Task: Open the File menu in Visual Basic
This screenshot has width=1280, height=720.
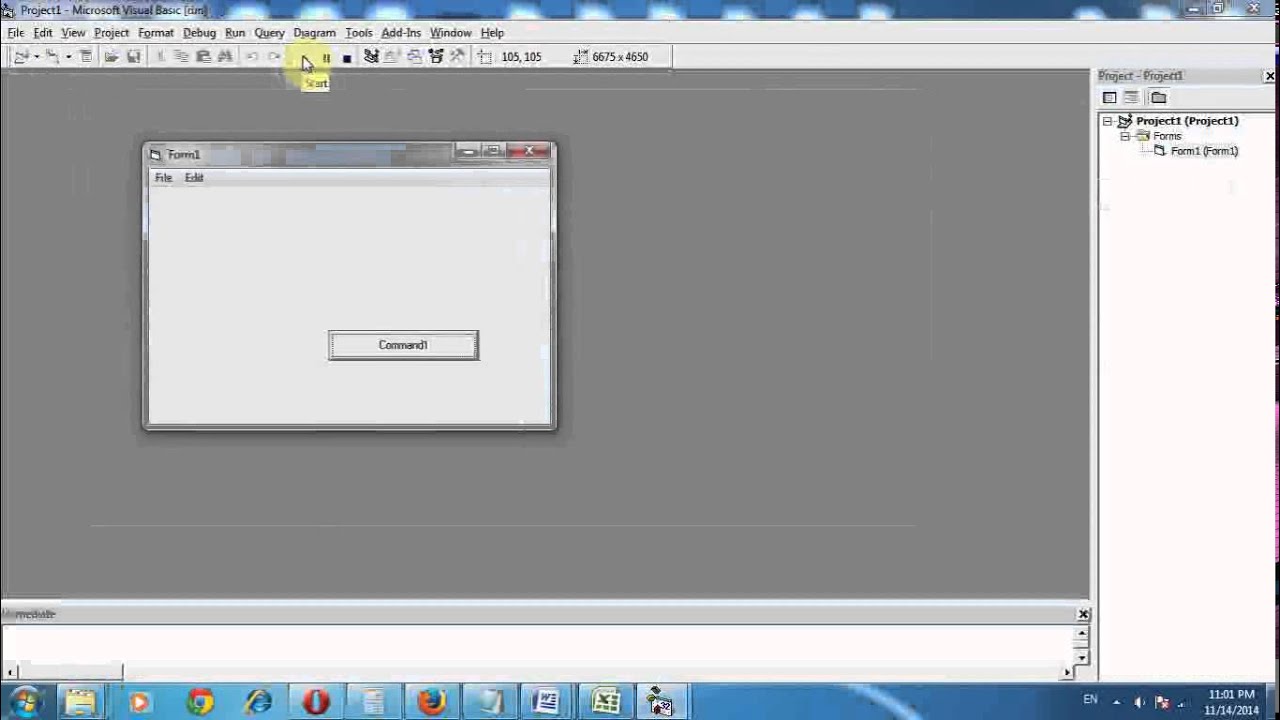Action: coord(16,33)
